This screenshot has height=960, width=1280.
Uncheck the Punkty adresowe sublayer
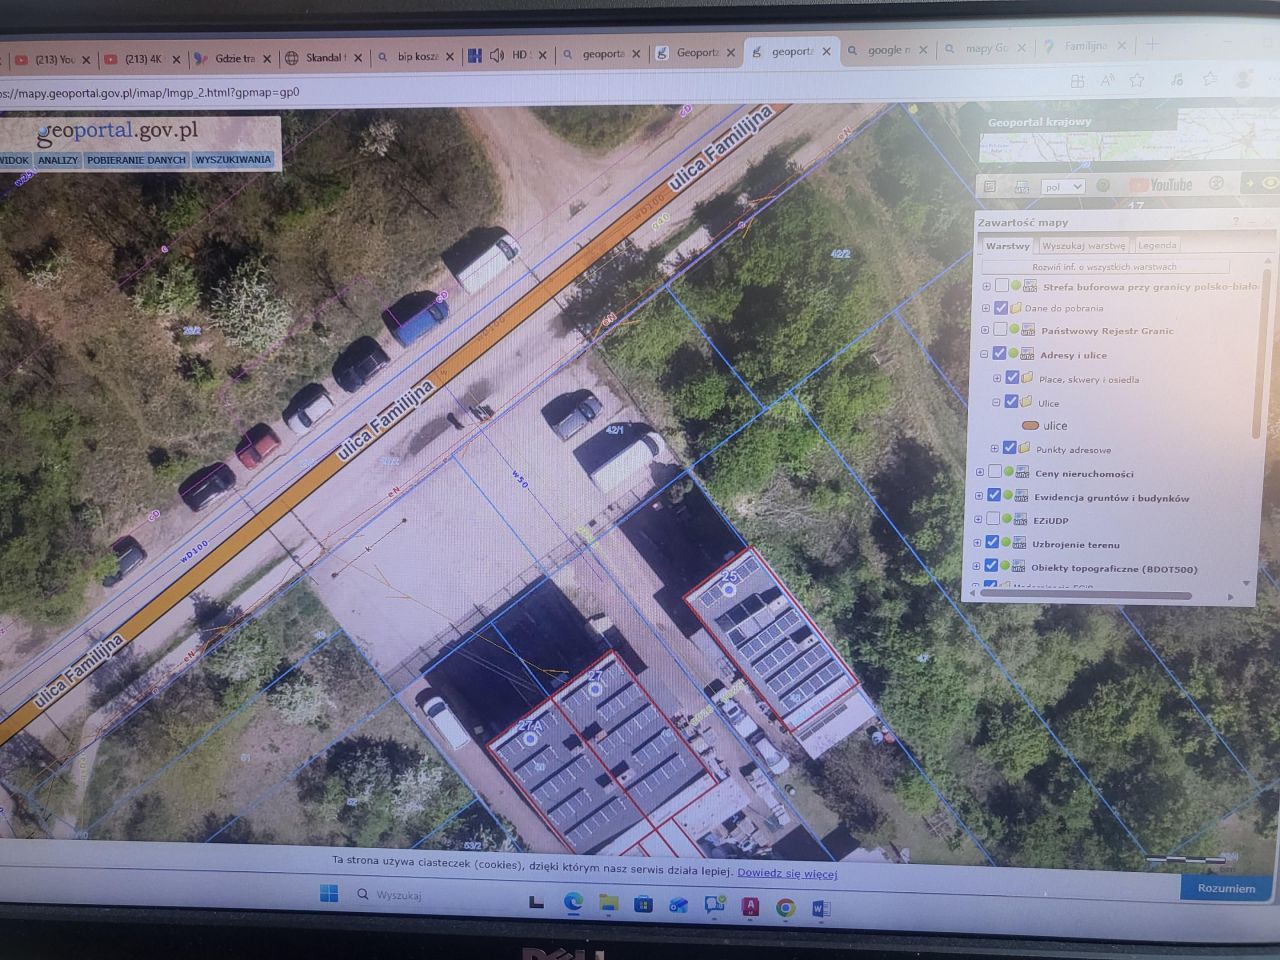coord(1009,448)
